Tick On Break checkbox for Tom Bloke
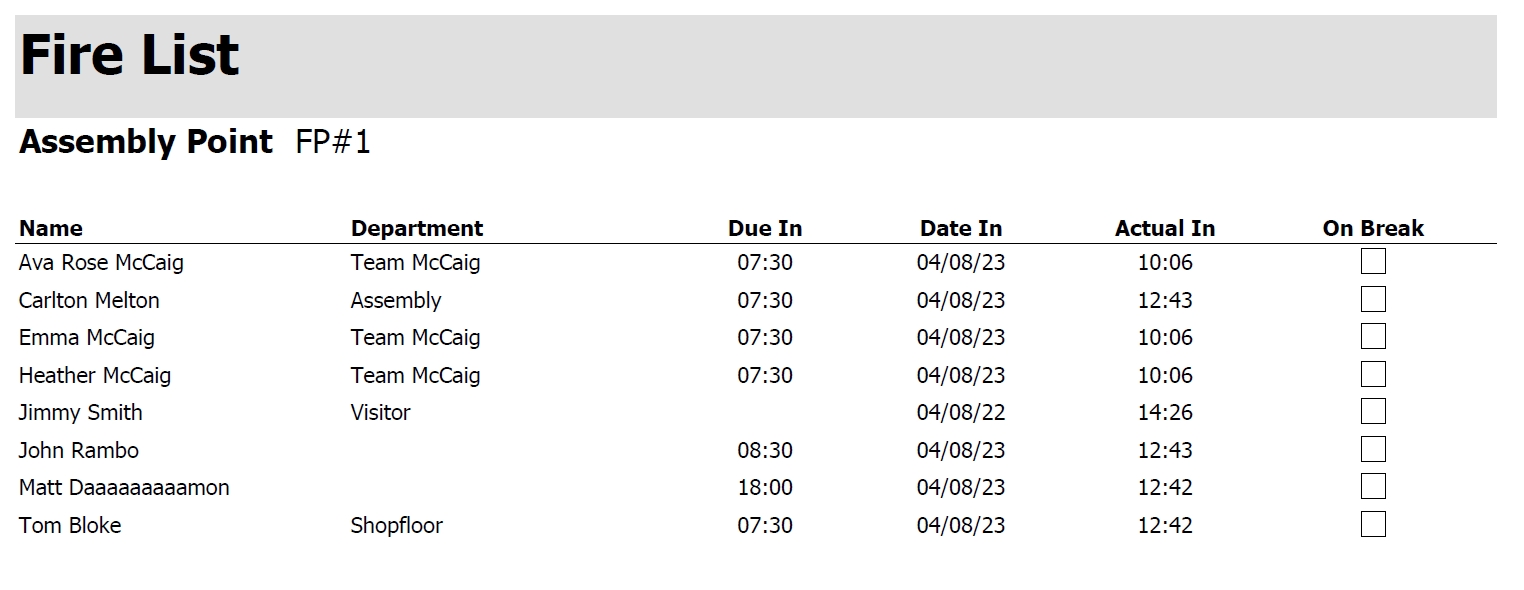This screenshot has height=590, width=1524. pyautogui.click(x=1373, y=524)
